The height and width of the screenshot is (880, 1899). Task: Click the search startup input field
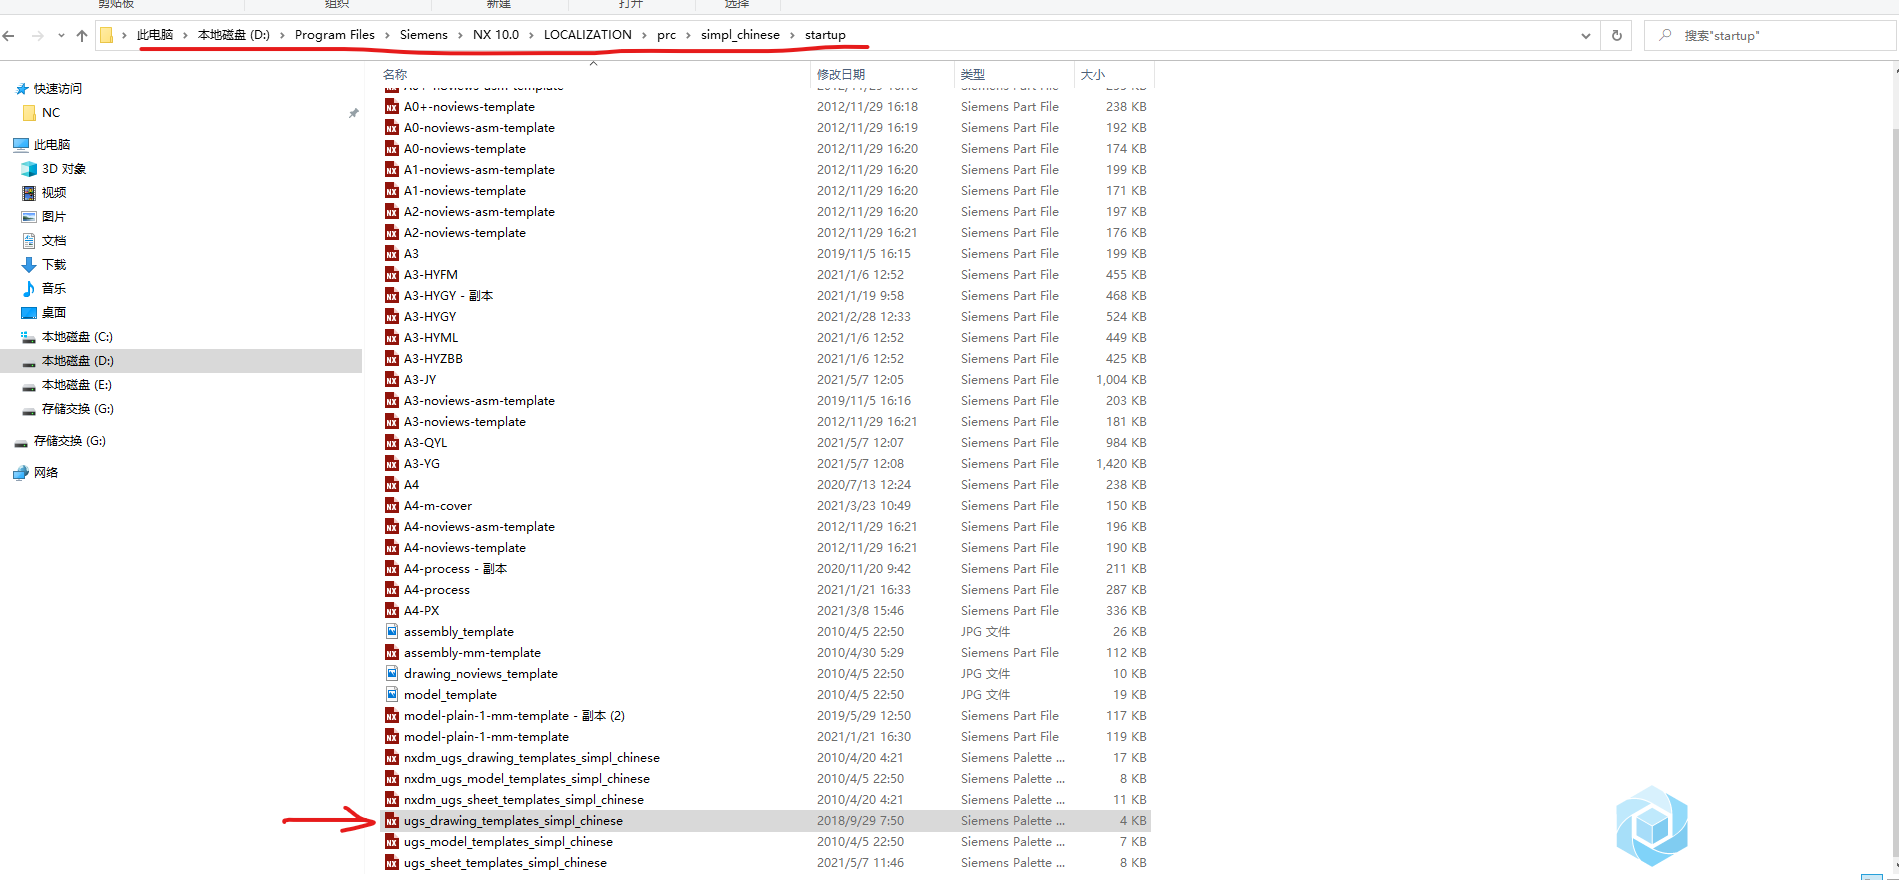coord(1770,35)
